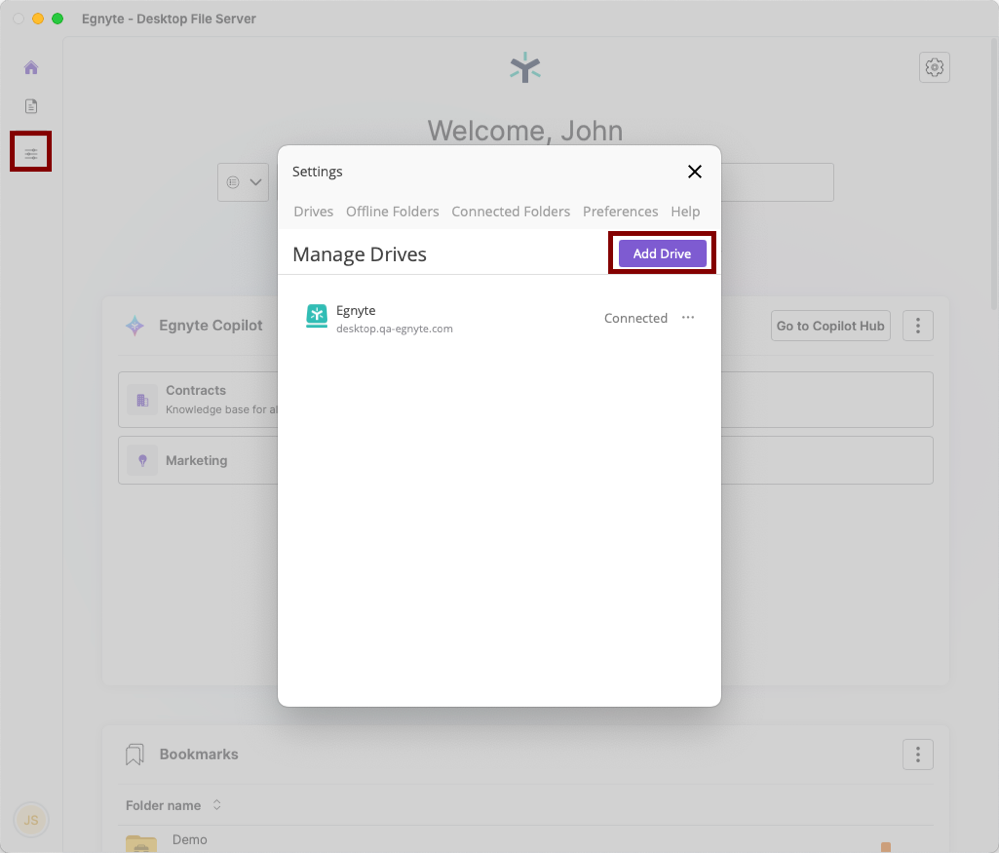Image resolution: width=999 pixels, height=853 pixels.
Task: Click the vertical scrollbar on the right
Action: tap(995, 173)
